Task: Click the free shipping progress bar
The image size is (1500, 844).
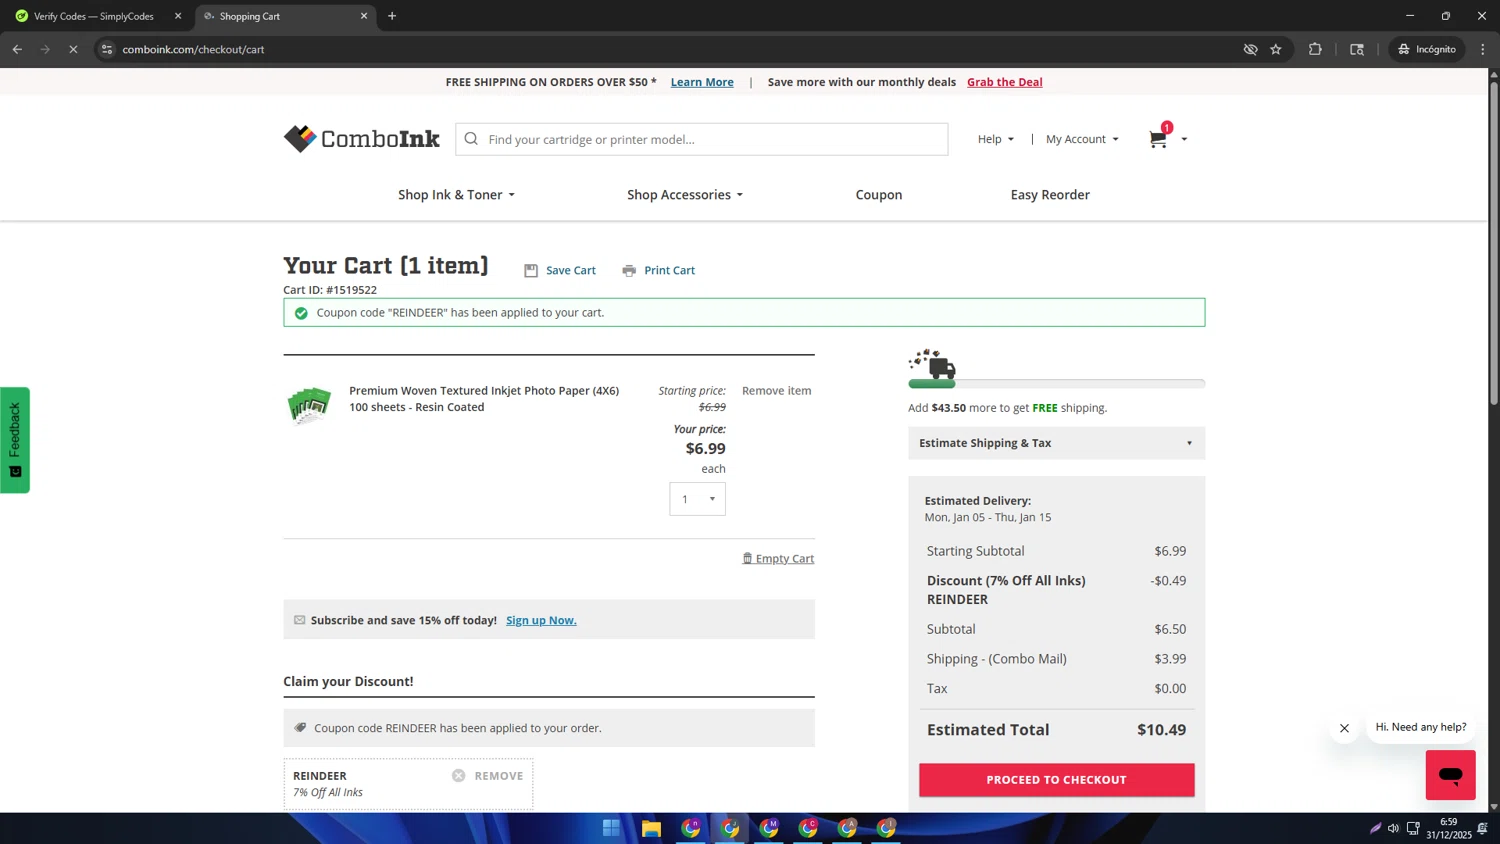Action: [x=1056, y=384]
